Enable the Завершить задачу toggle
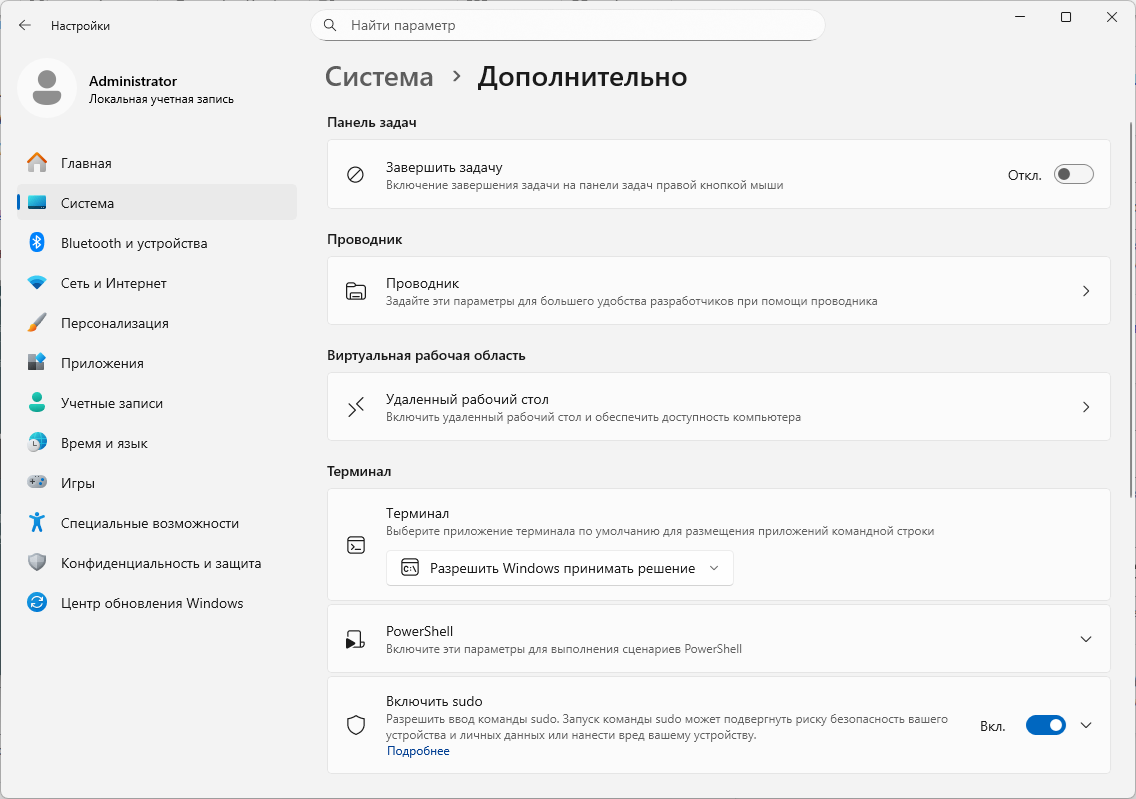This screenshot has width=1136, height=799. pos(1073,175)
